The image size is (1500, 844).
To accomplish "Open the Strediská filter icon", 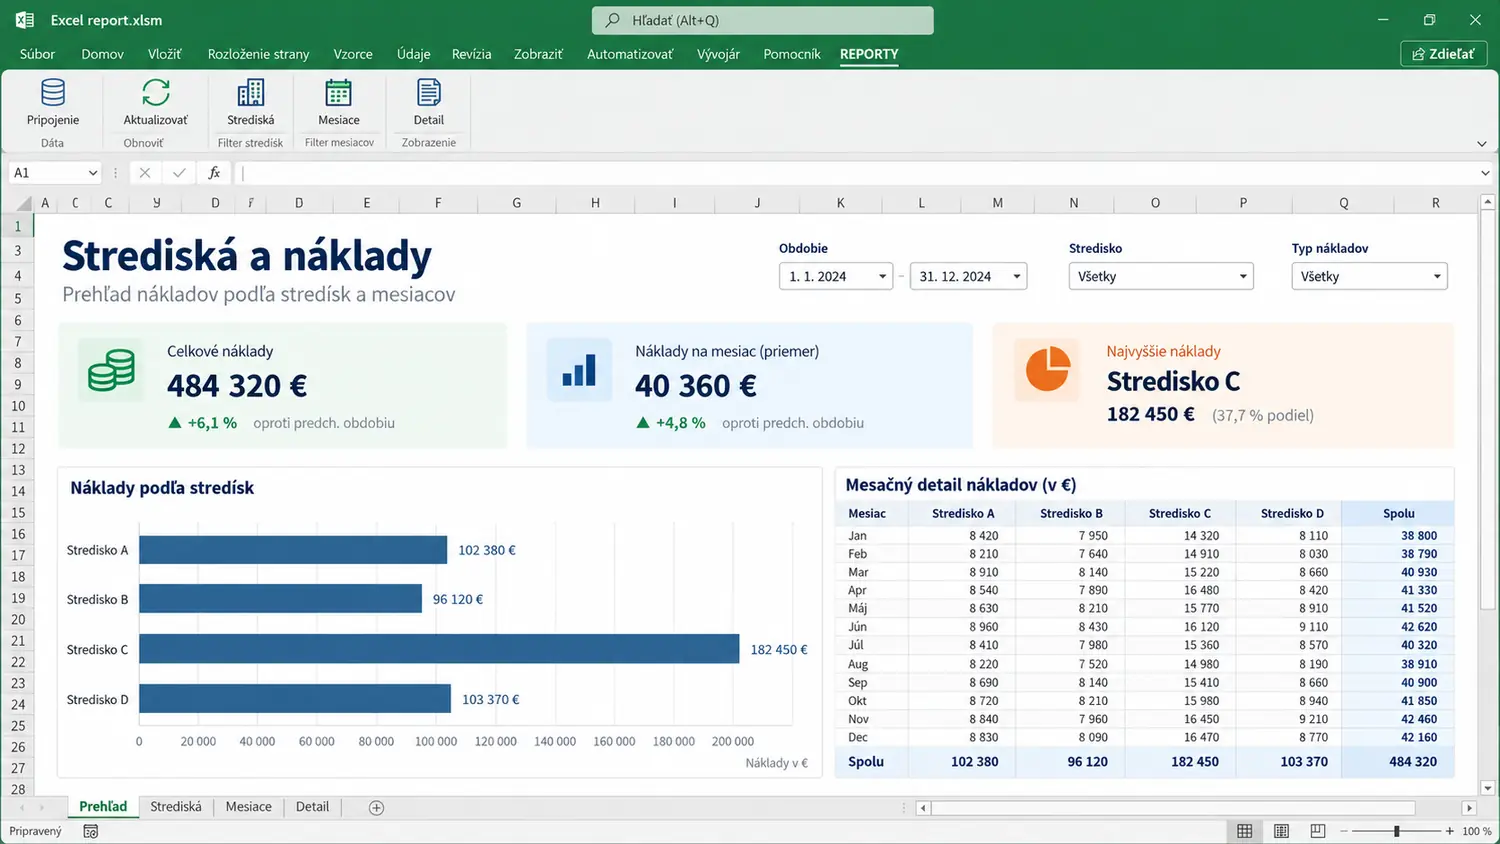I will coord(250,93).
